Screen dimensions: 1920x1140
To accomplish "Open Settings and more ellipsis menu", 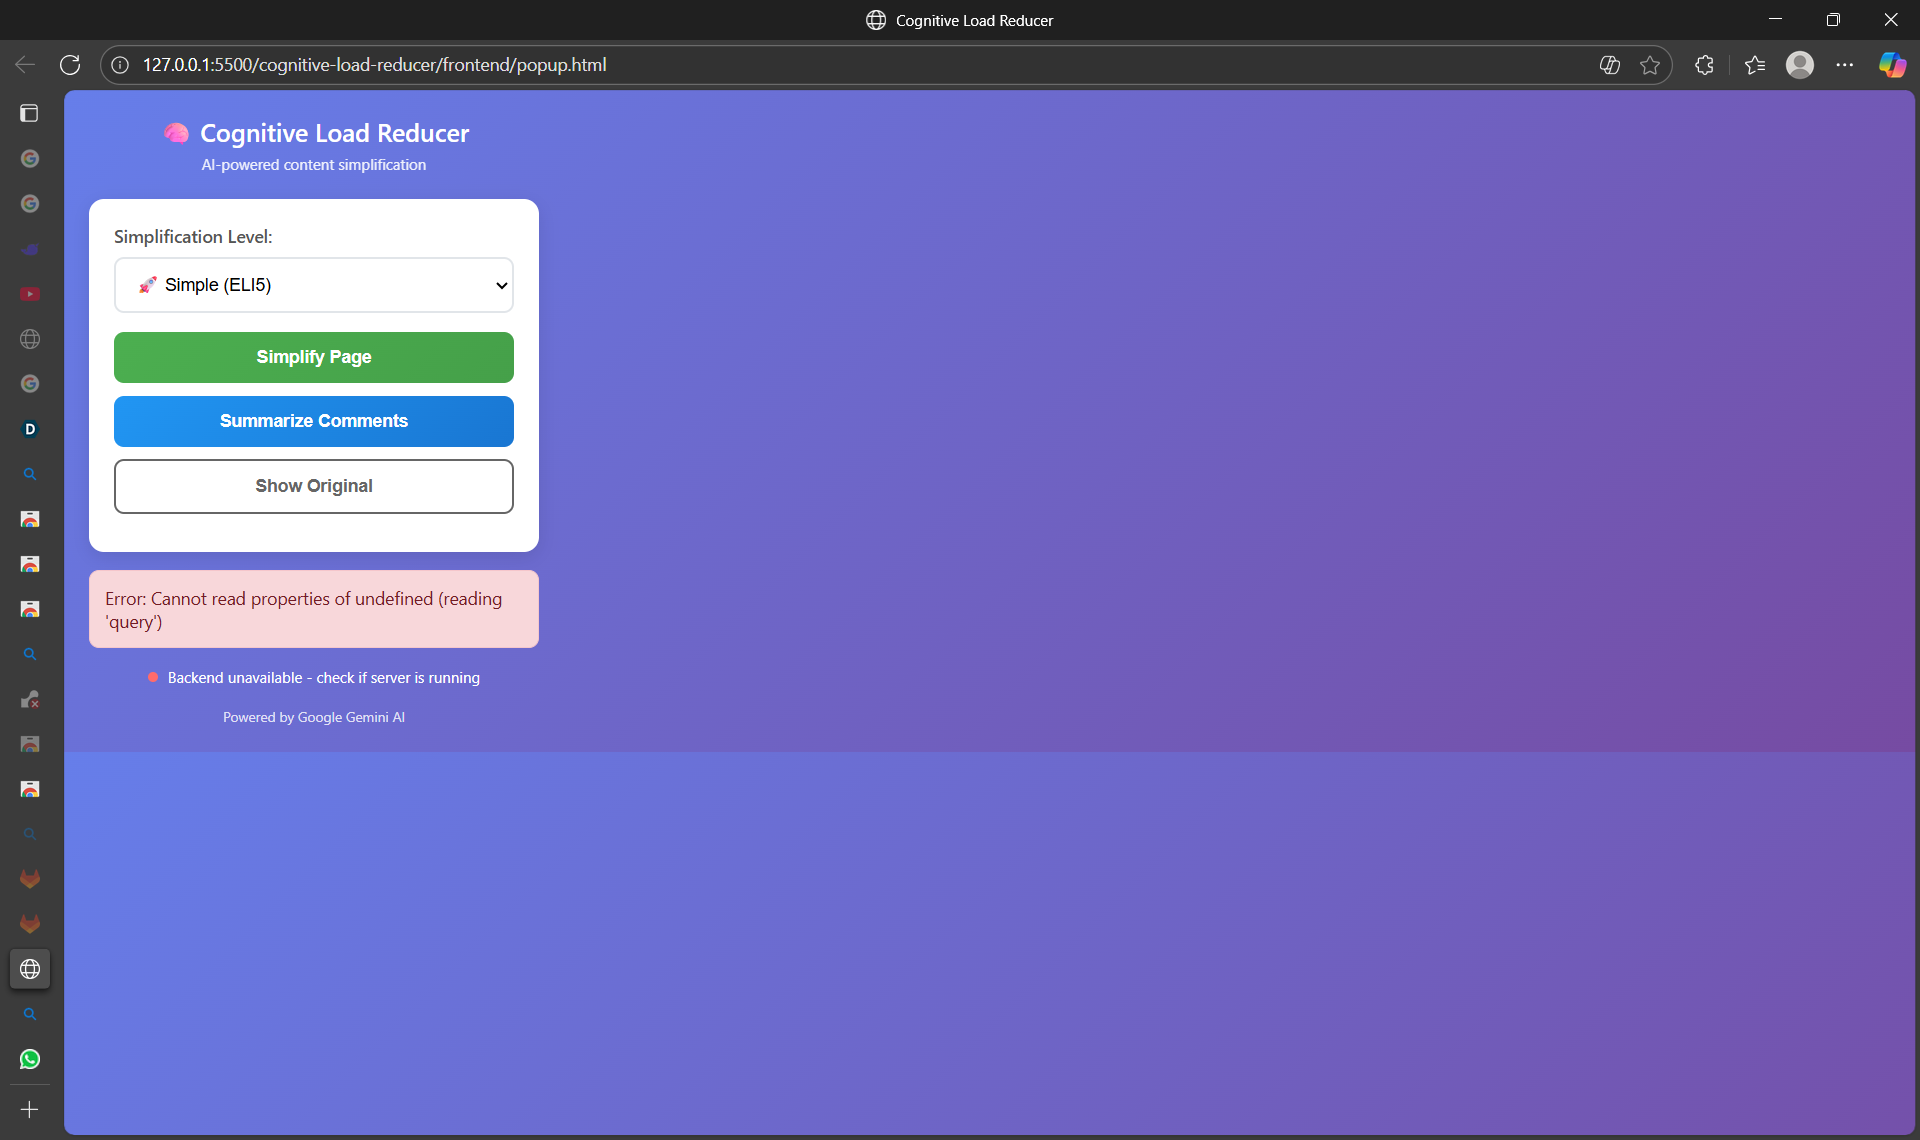I will (1845, 65).
